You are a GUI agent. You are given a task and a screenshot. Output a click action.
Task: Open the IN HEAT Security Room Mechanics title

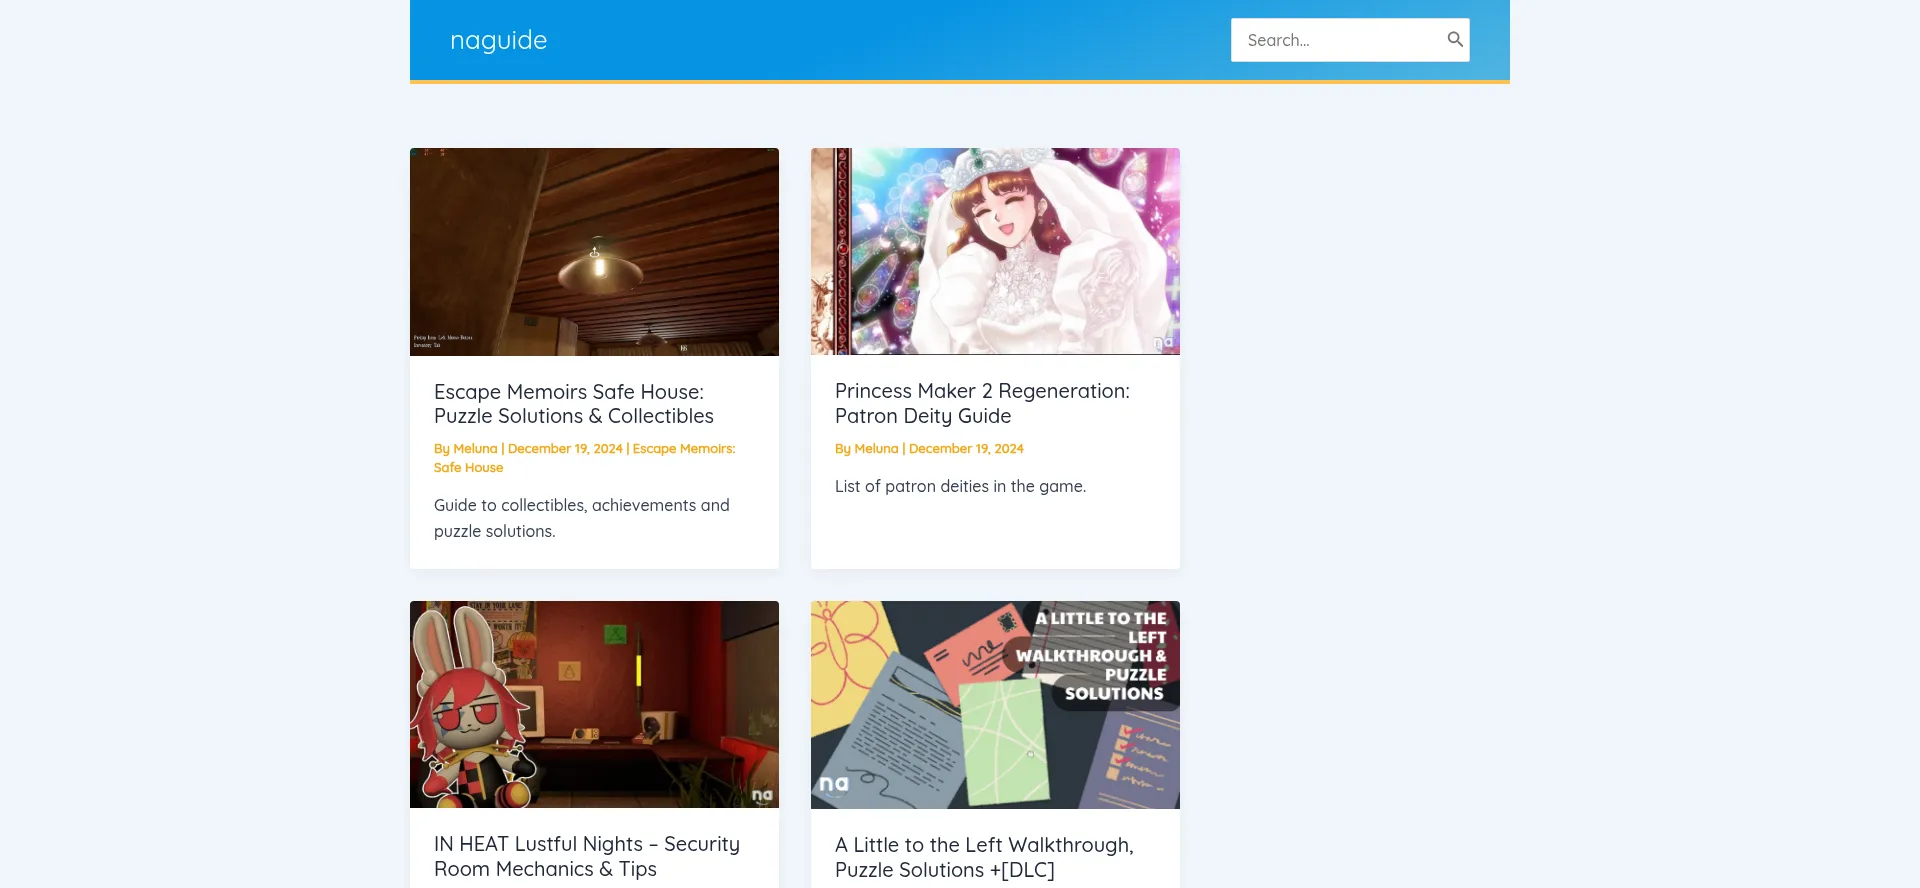586,856
